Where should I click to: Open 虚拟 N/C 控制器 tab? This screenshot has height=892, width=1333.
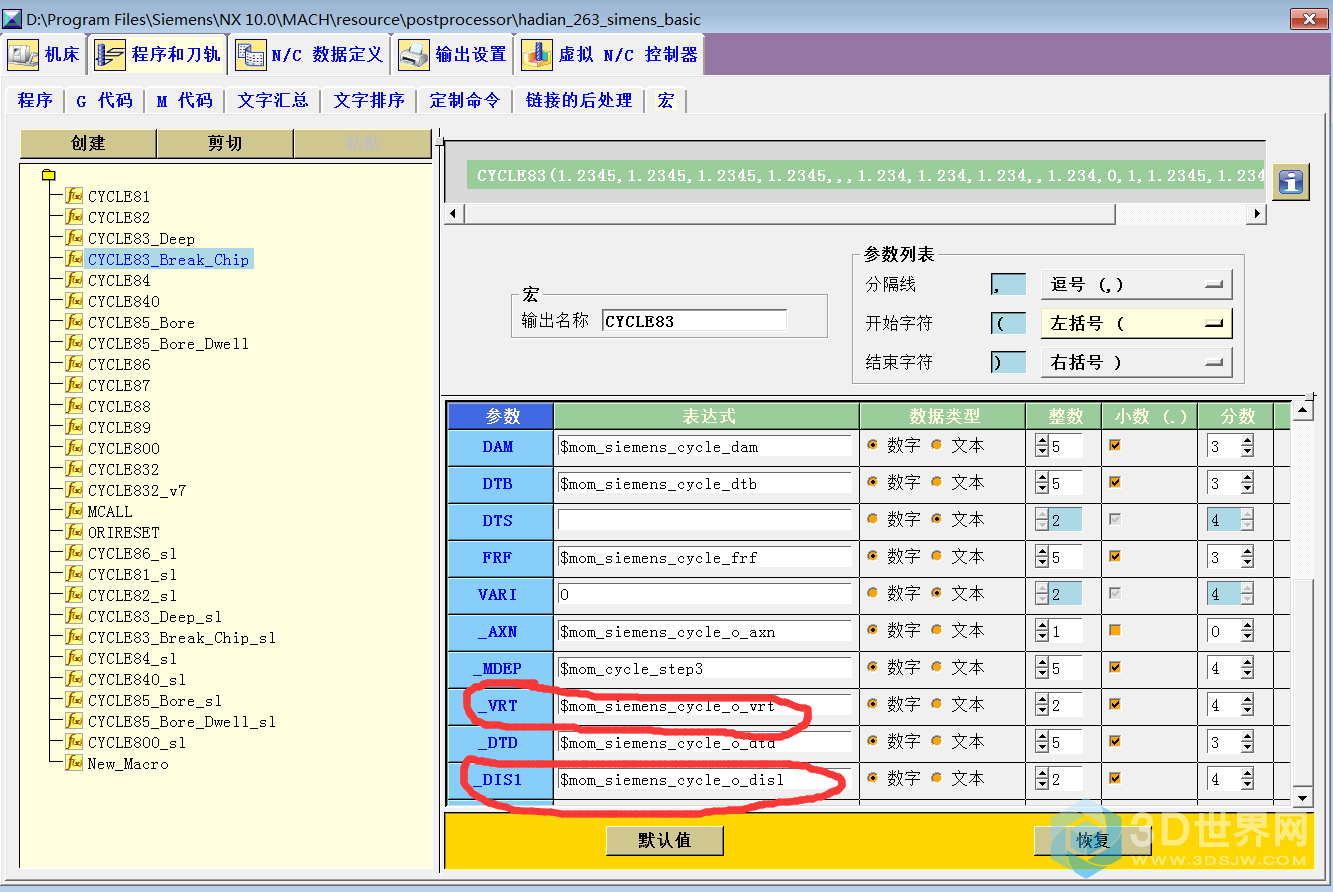(x=609, y=55)
